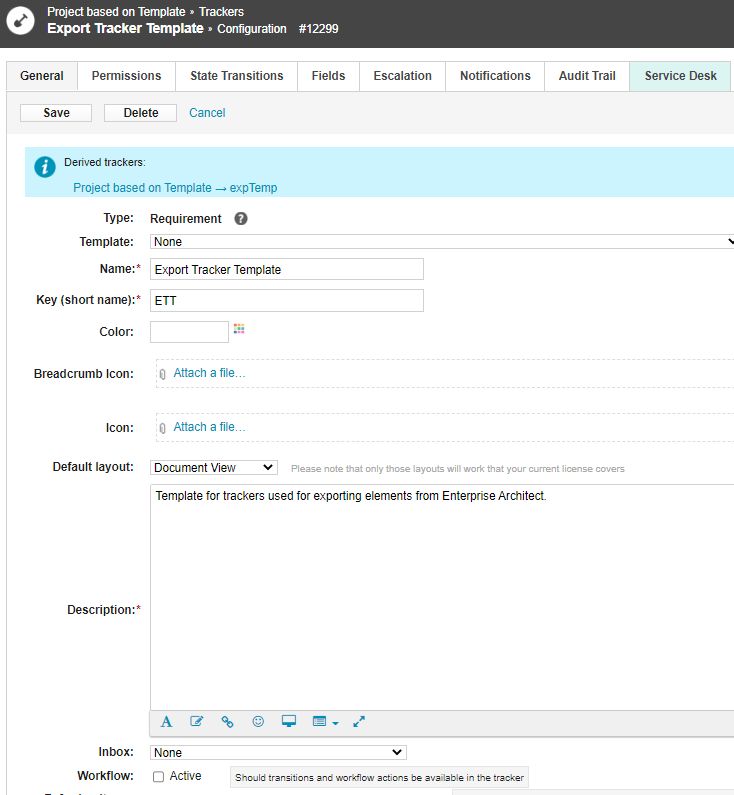Viewport: 734px width, 795px height.
Task: Open the Trackers breadcrumb link
Action: 221,12
